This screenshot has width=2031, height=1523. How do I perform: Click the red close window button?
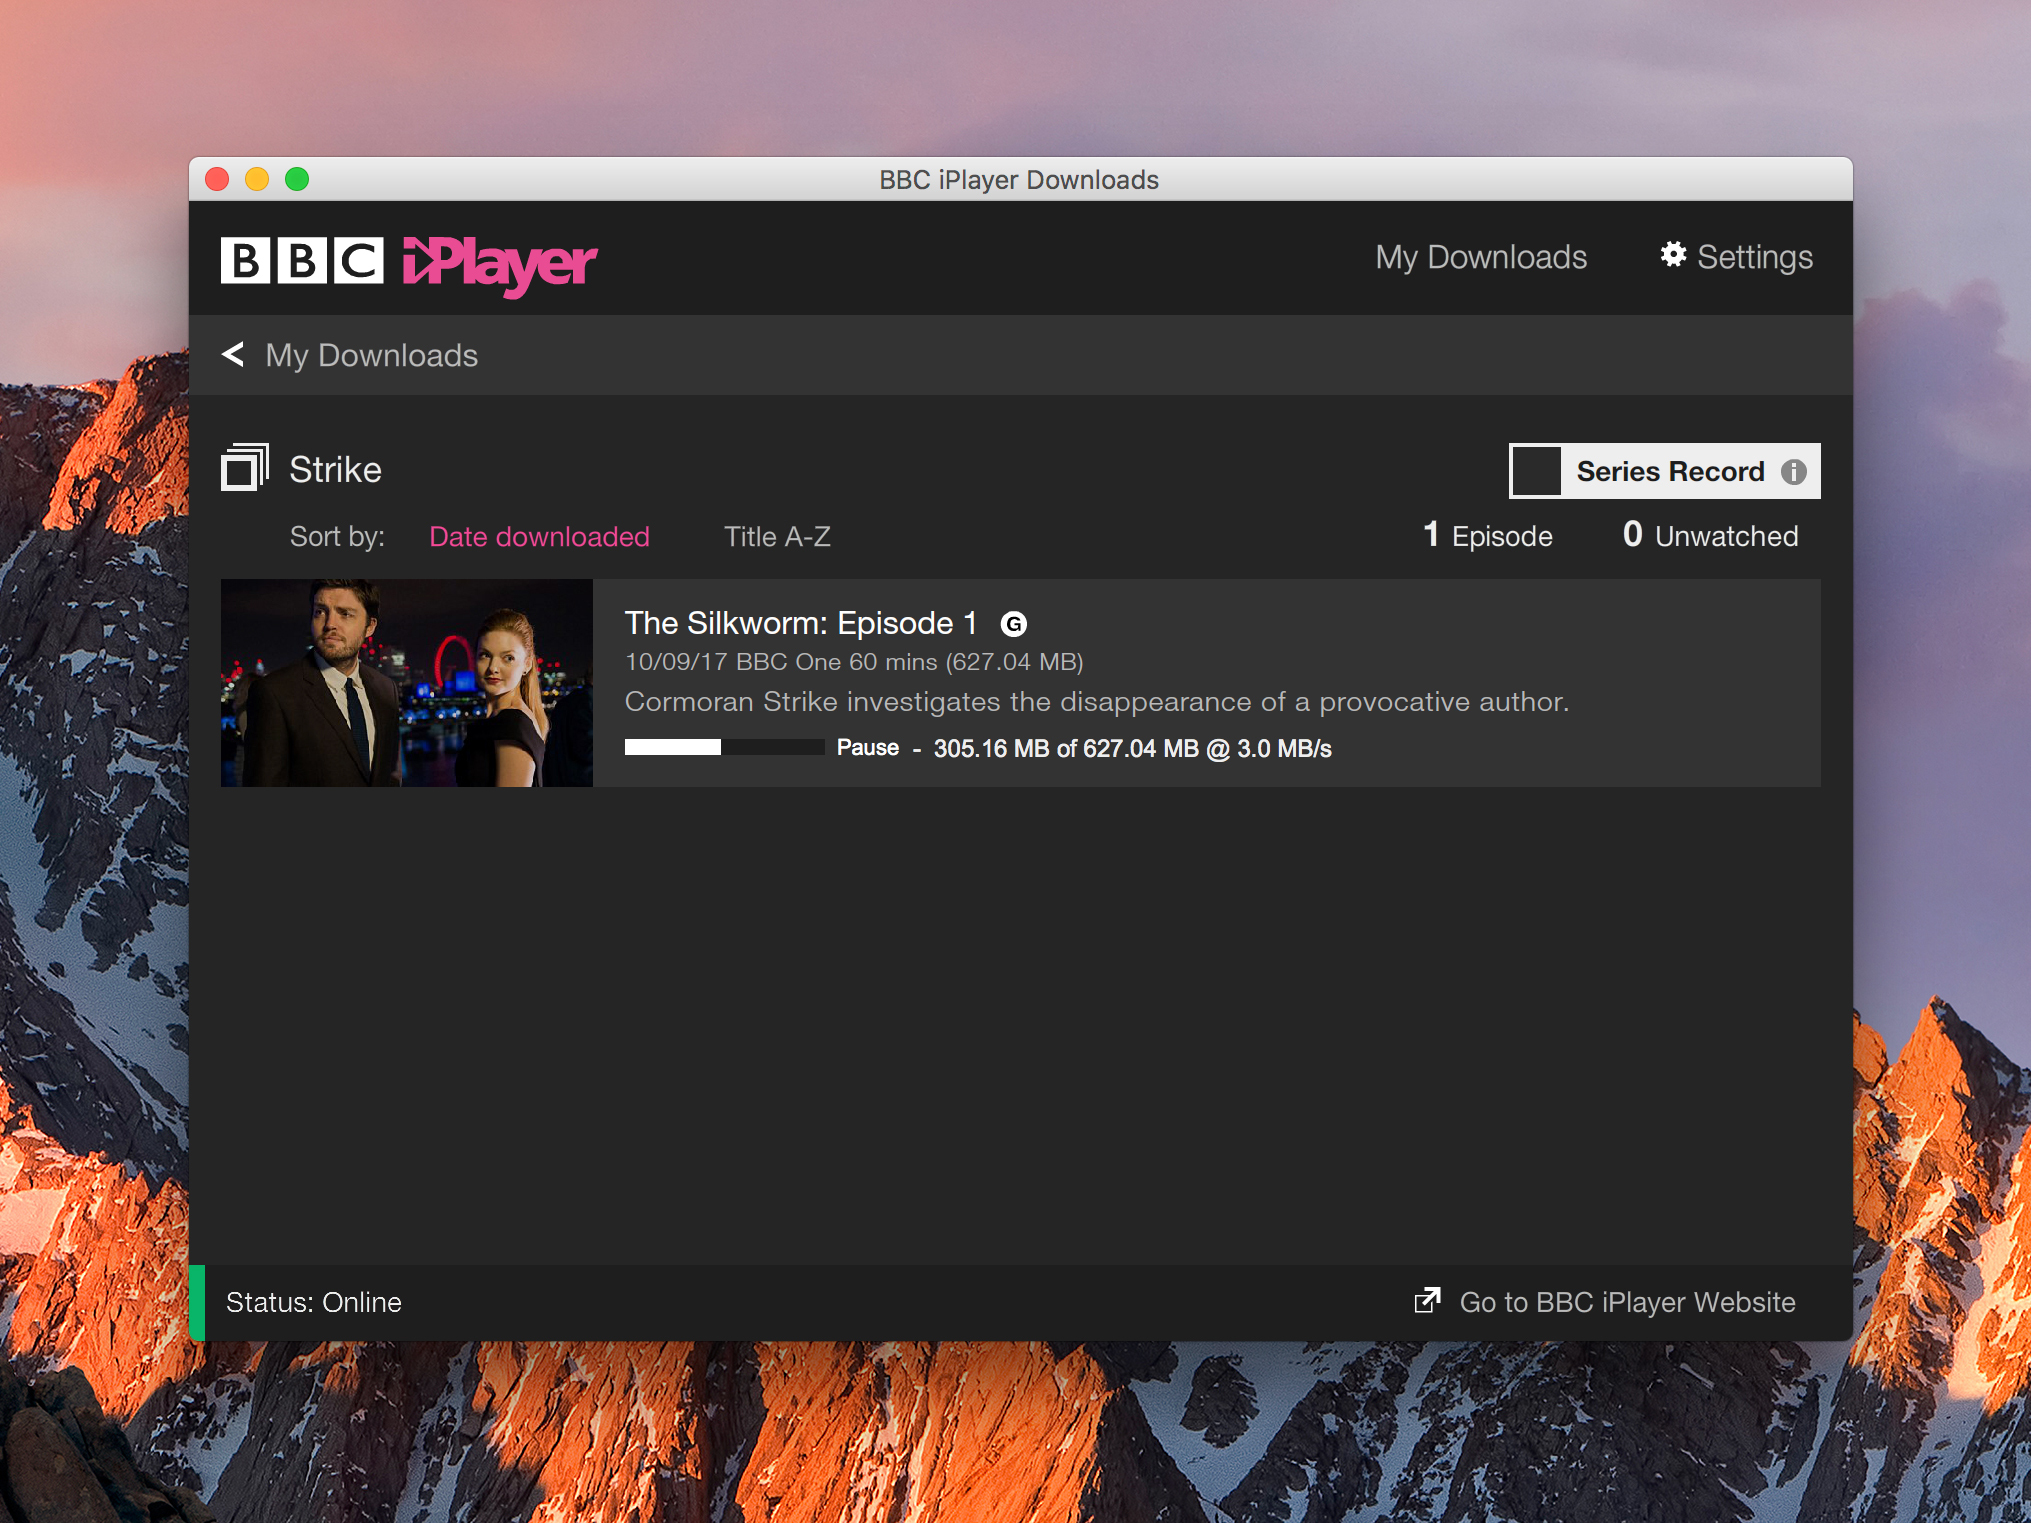(217, 179)
